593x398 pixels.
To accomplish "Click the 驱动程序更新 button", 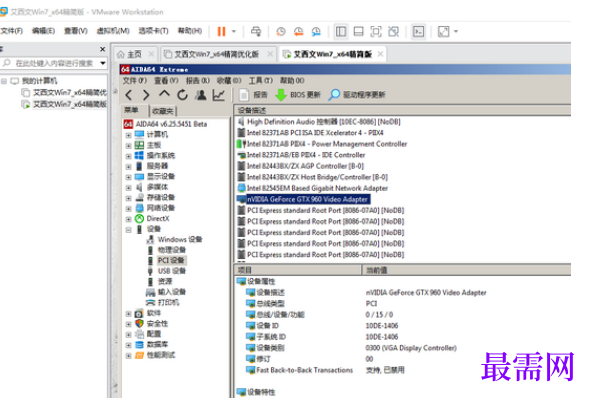I will click(357, 95).
